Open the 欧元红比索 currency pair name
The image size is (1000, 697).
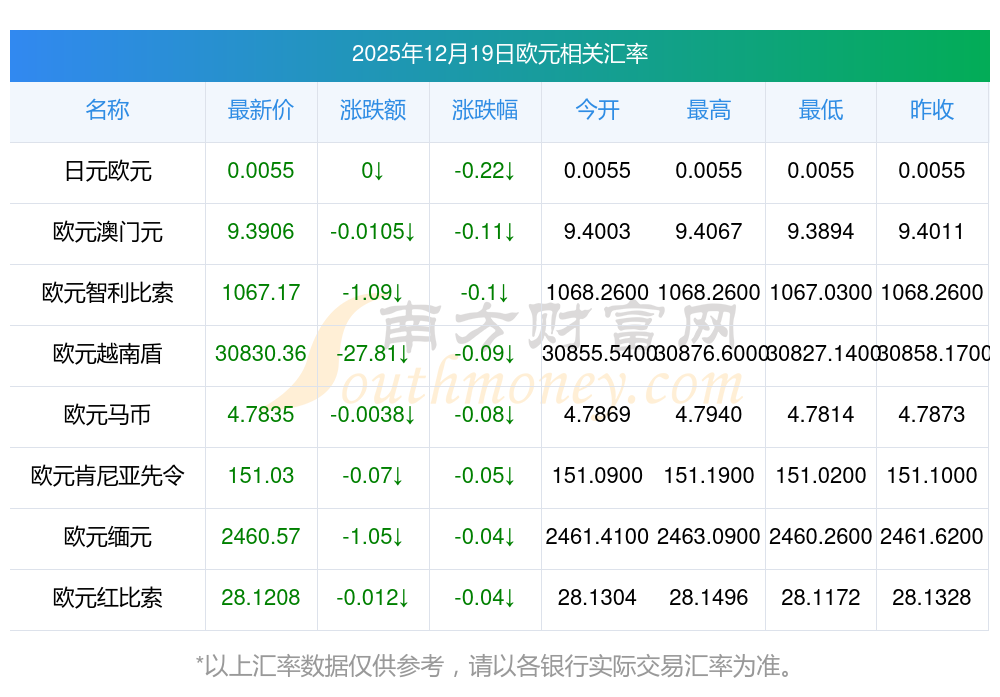click(x=107, y=598)
